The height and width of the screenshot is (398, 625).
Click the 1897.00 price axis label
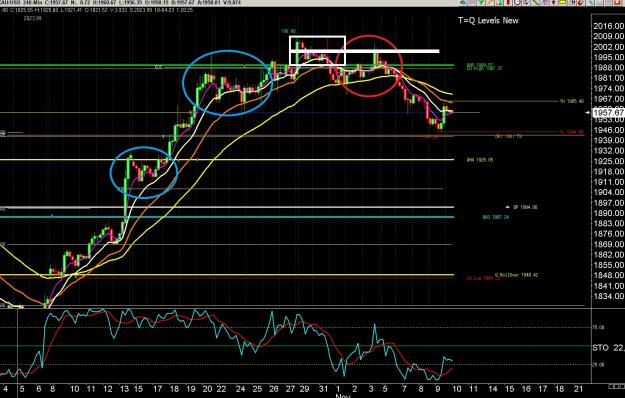tap(608, 203)
